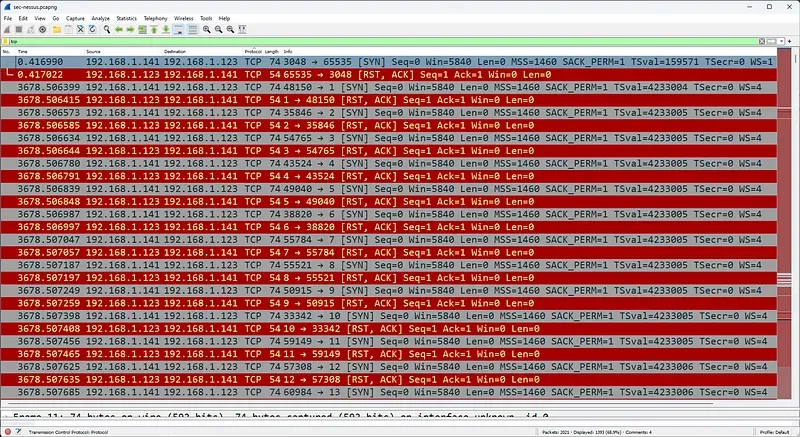800x437 pixels.
Task: Jump to the first packet icon
Action: click(154, 30)
